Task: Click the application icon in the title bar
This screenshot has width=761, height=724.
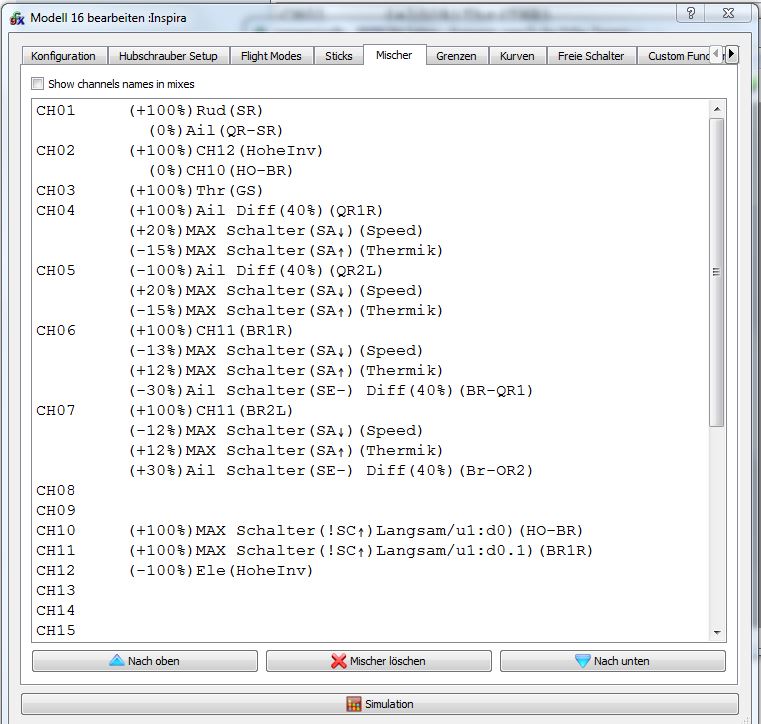Action: [14, 17]
